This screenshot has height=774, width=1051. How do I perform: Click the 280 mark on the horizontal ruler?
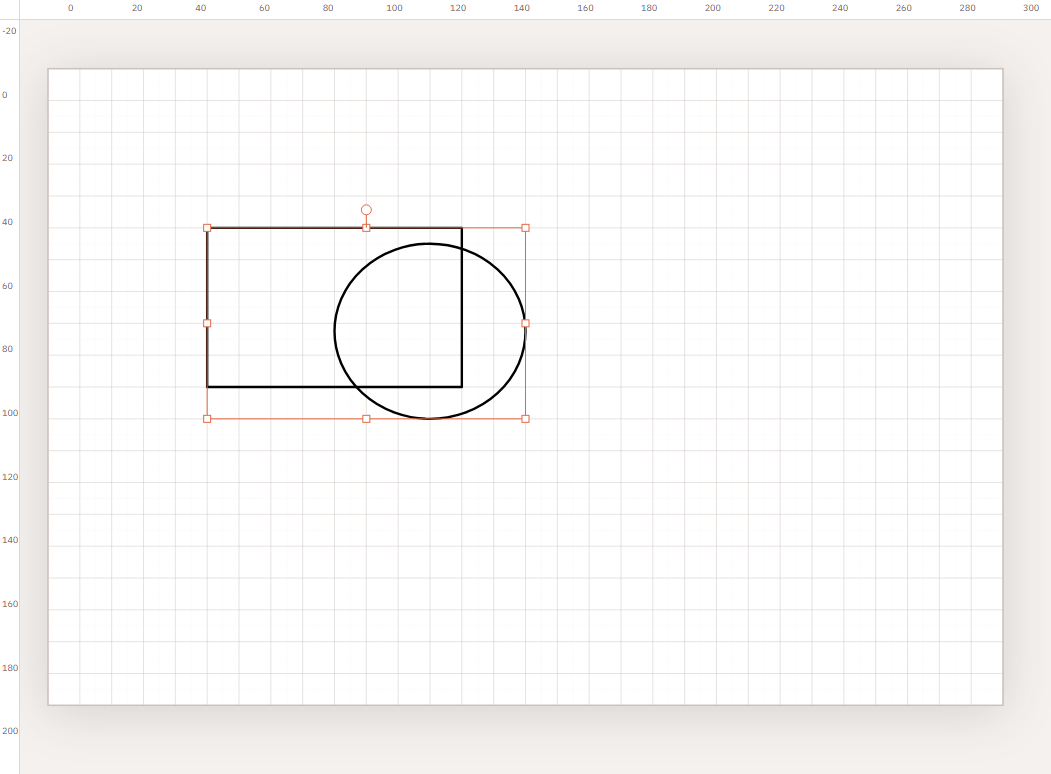[967, 8]
